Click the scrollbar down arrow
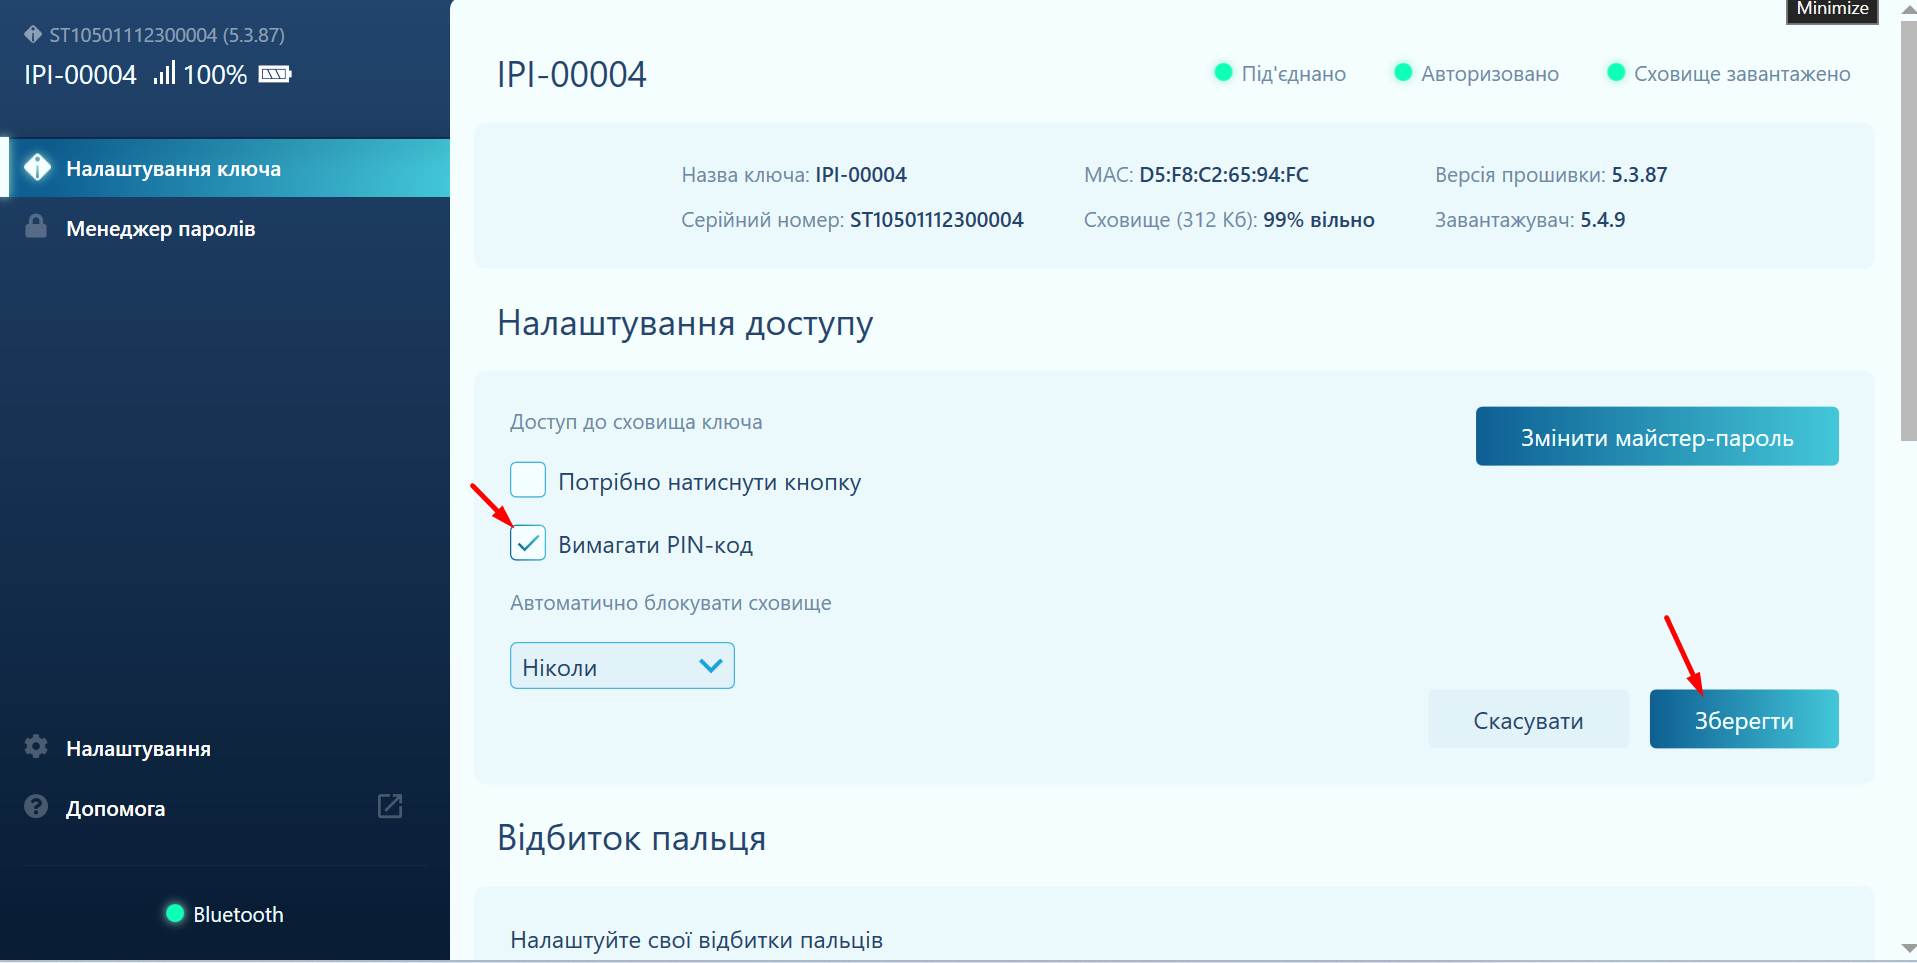 [1908, 948]
